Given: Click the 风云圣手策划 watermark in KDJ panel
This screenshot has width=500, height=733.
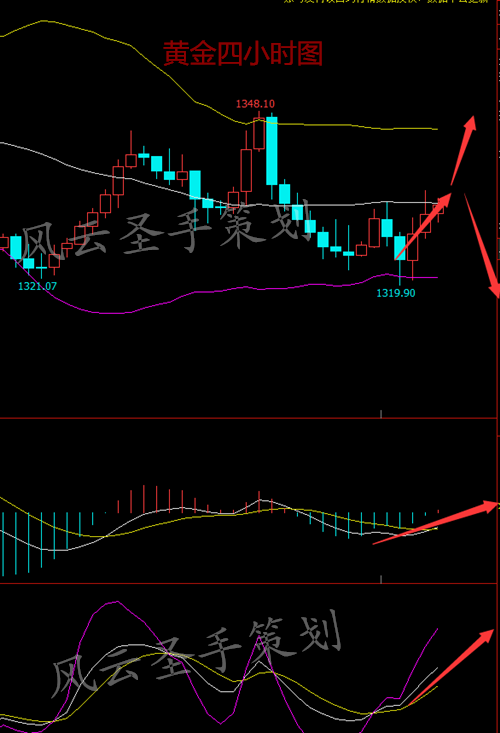Looking at the screenshot, I should (196, 652).
